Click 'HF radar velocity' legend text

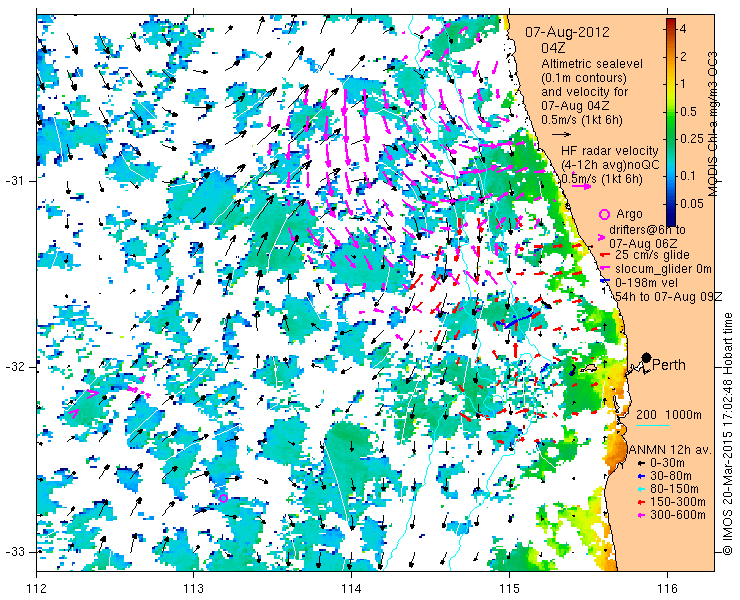coord(610,151)
